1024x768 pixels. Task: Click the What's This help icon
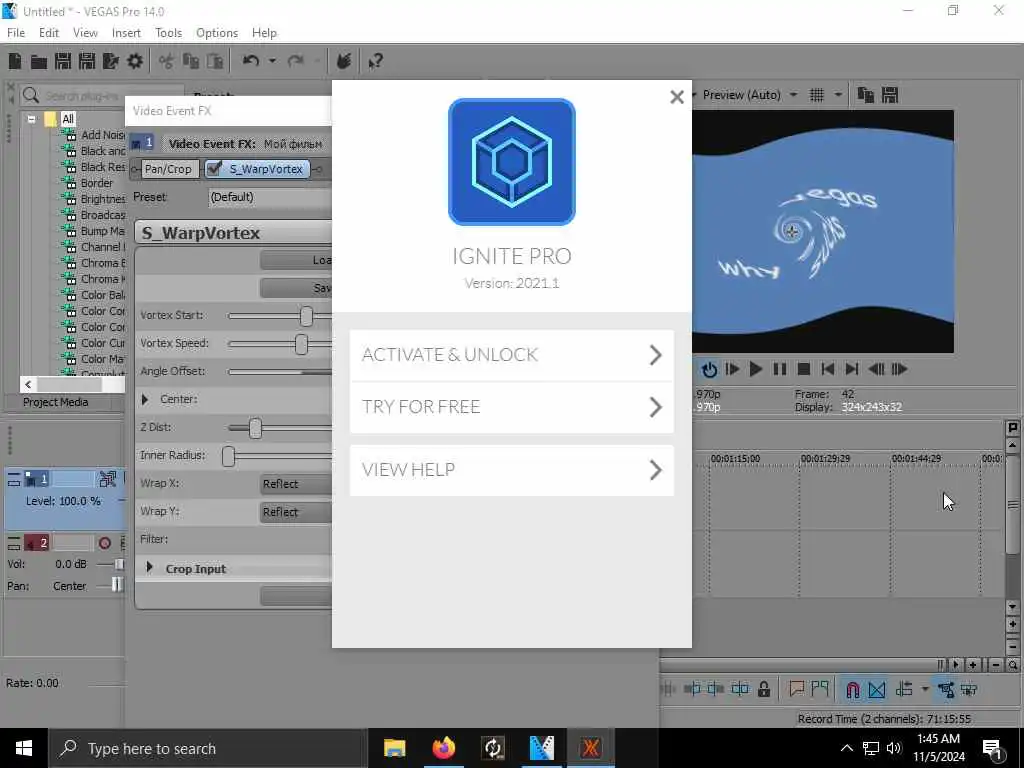(x=375, y=61)
